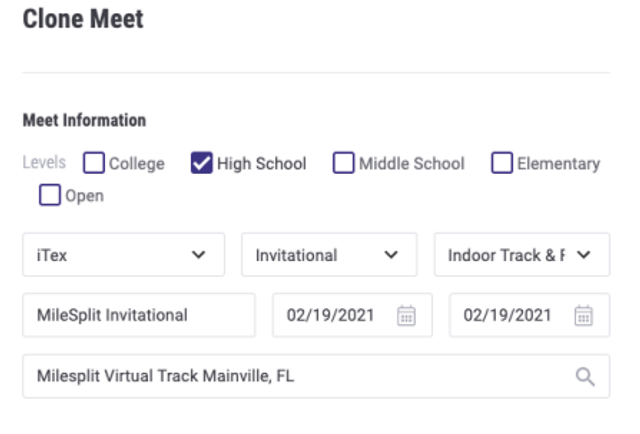Viewport: 640px width, 434px height.
Task: Click the venue search magnifier icon
Action: coord(585,376)
